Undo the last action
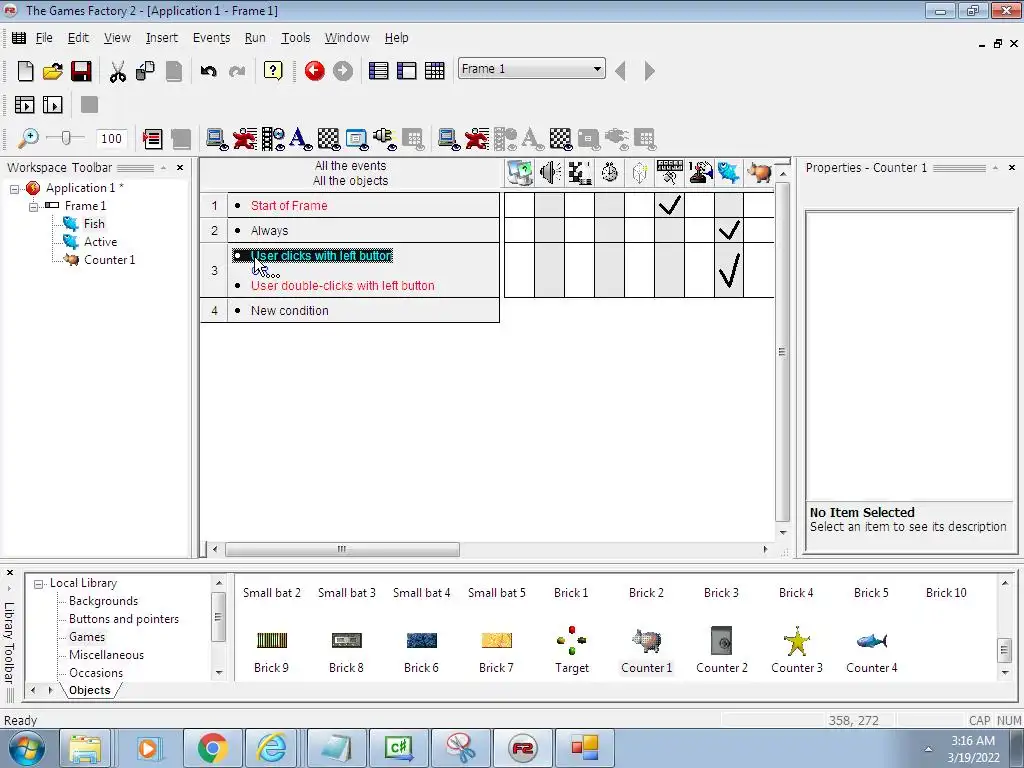This screenshot has width=1024, height=768. [x=208, y=71]
